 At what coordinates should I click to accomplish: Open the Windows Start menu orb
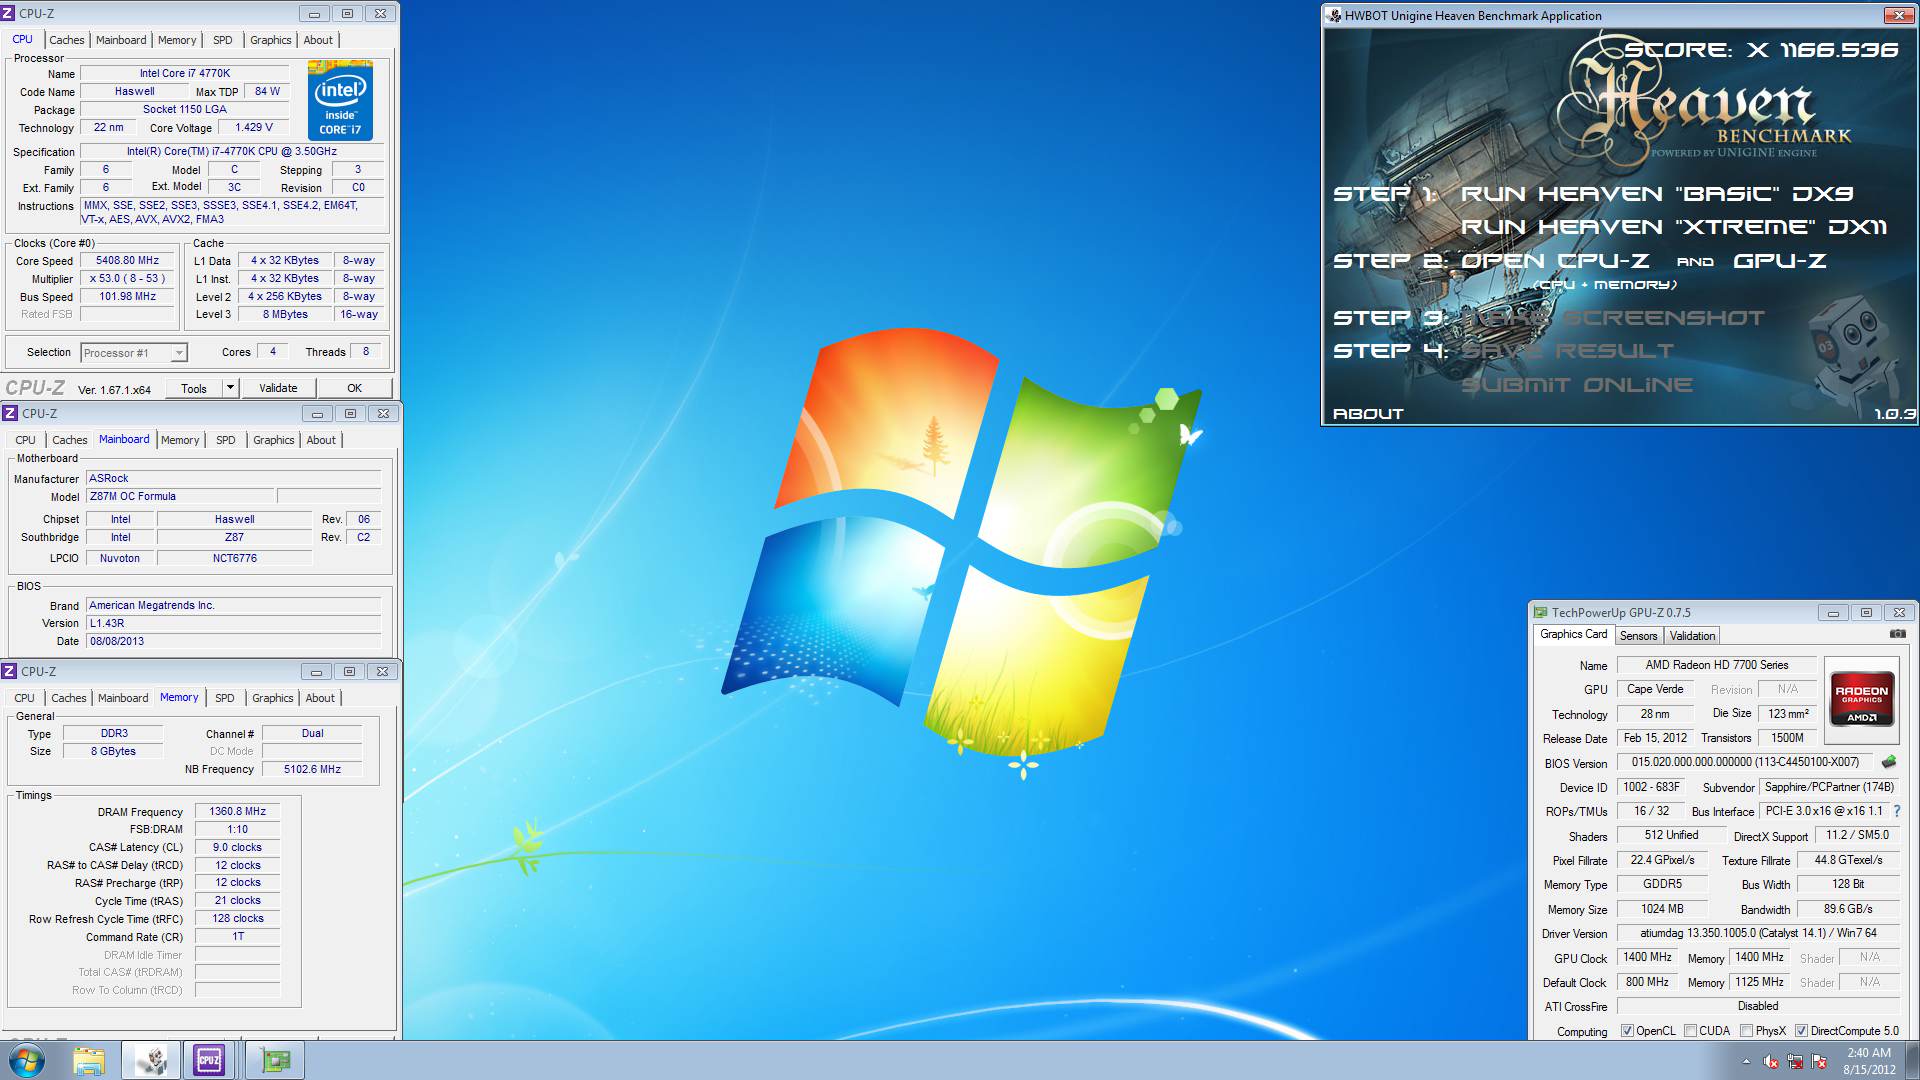[26, 1060]
